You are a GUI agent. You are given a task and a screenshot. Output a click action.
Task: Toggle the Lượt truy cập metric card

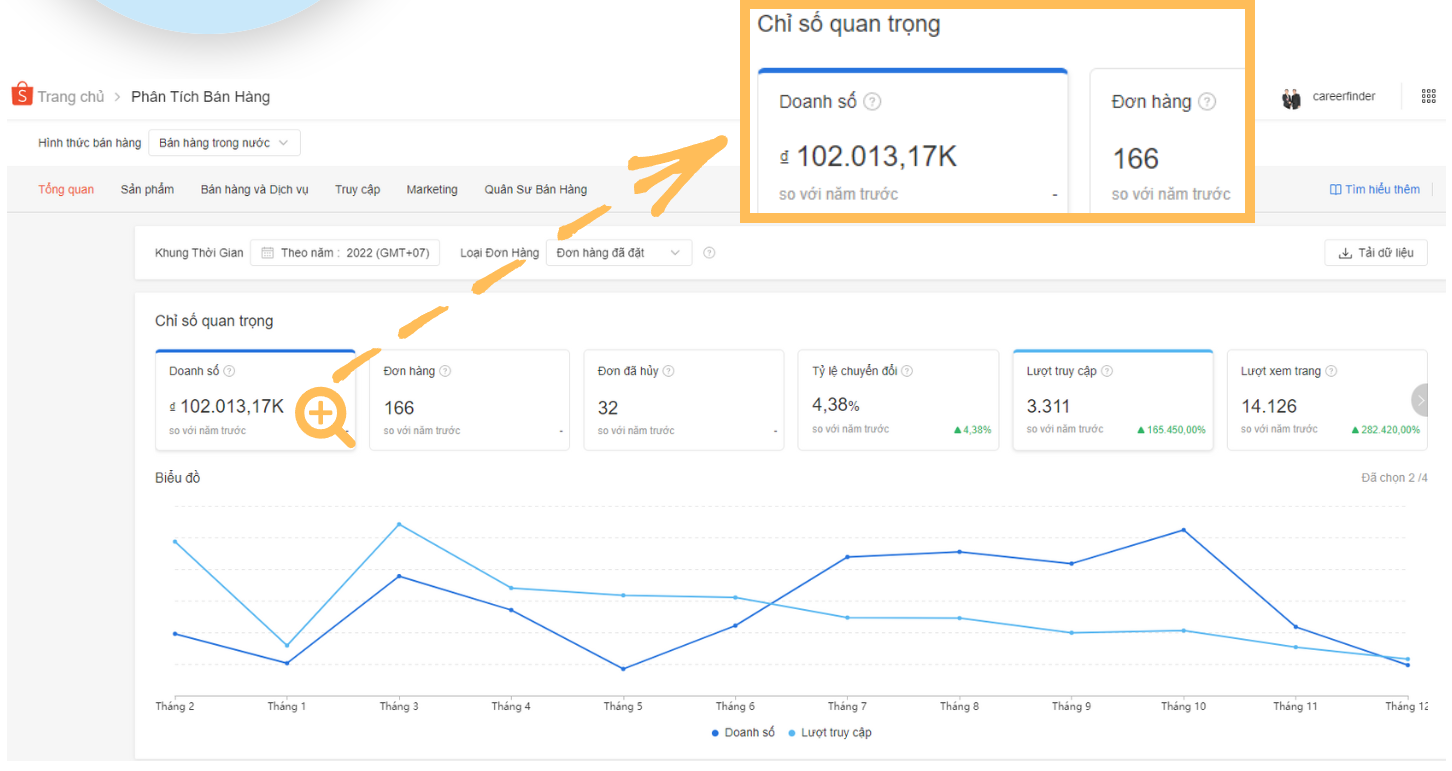pos(1112,400)
